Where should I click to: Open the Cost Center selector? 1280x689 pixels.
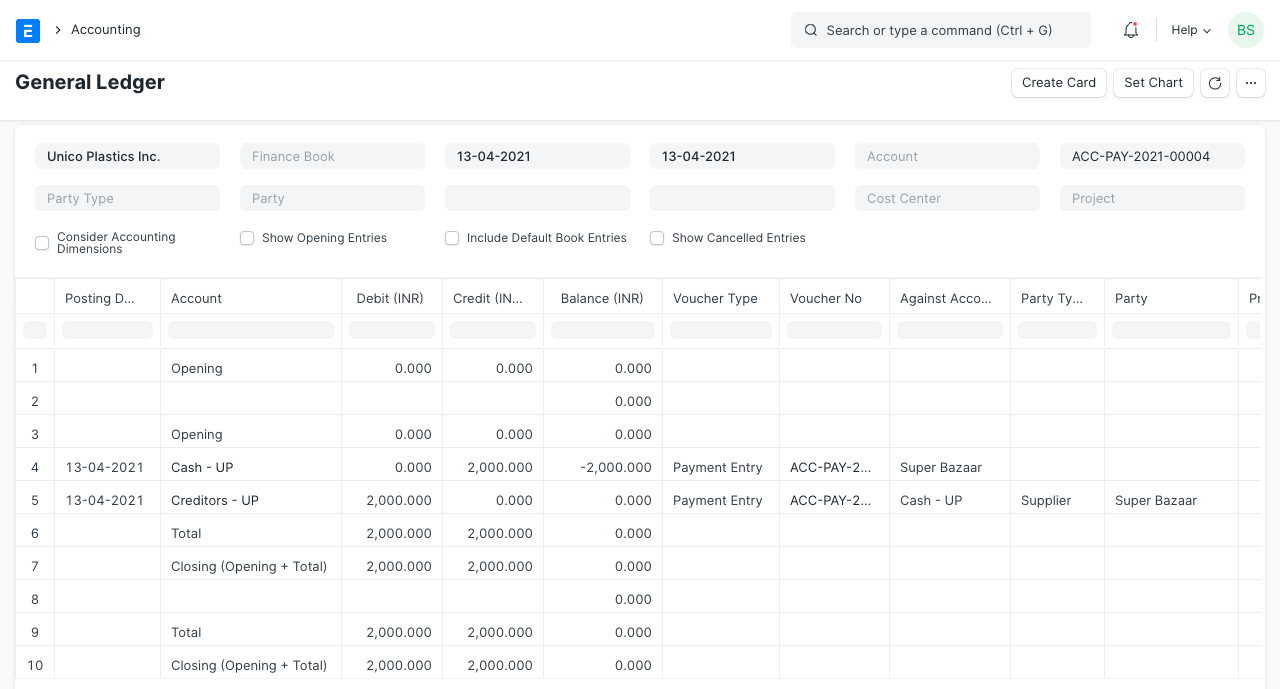(946, 198)
